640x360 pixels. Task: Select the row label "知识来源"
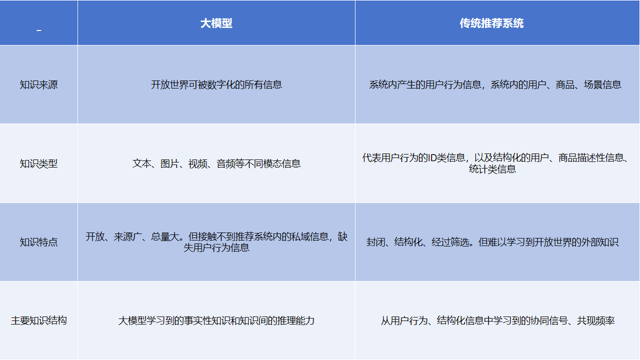tap(39, 84)
